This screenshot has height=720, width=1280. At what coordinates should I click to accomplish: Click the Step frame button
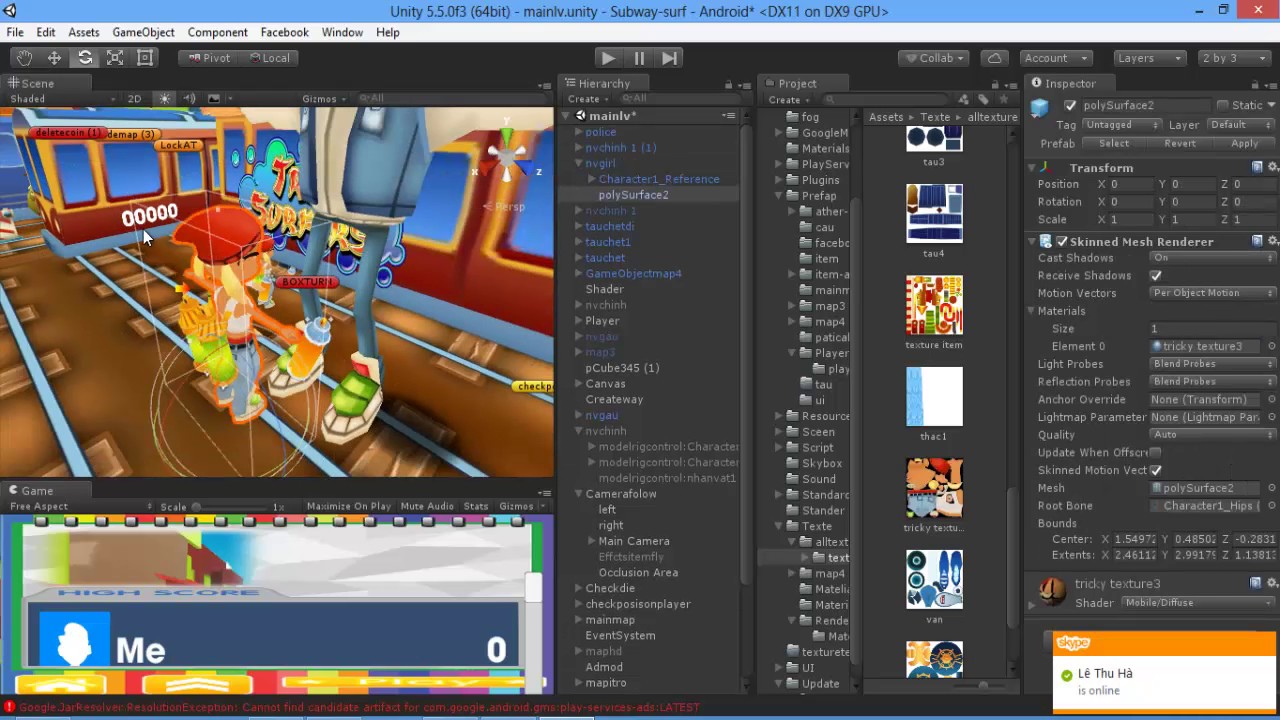pyautogui.click(x=670, y=58)
